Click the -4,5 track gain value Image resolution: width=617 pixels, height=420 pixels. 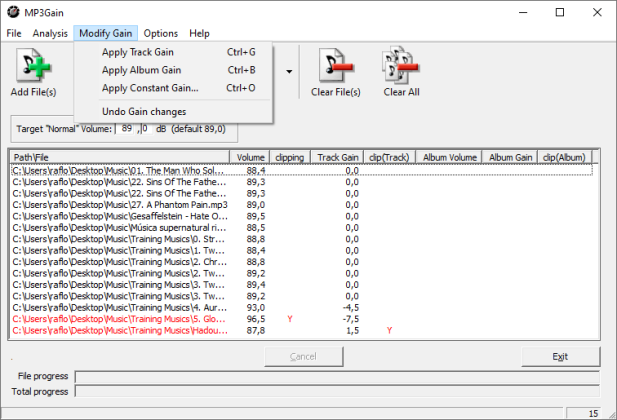pyautogui.click(x=351, y=307)
